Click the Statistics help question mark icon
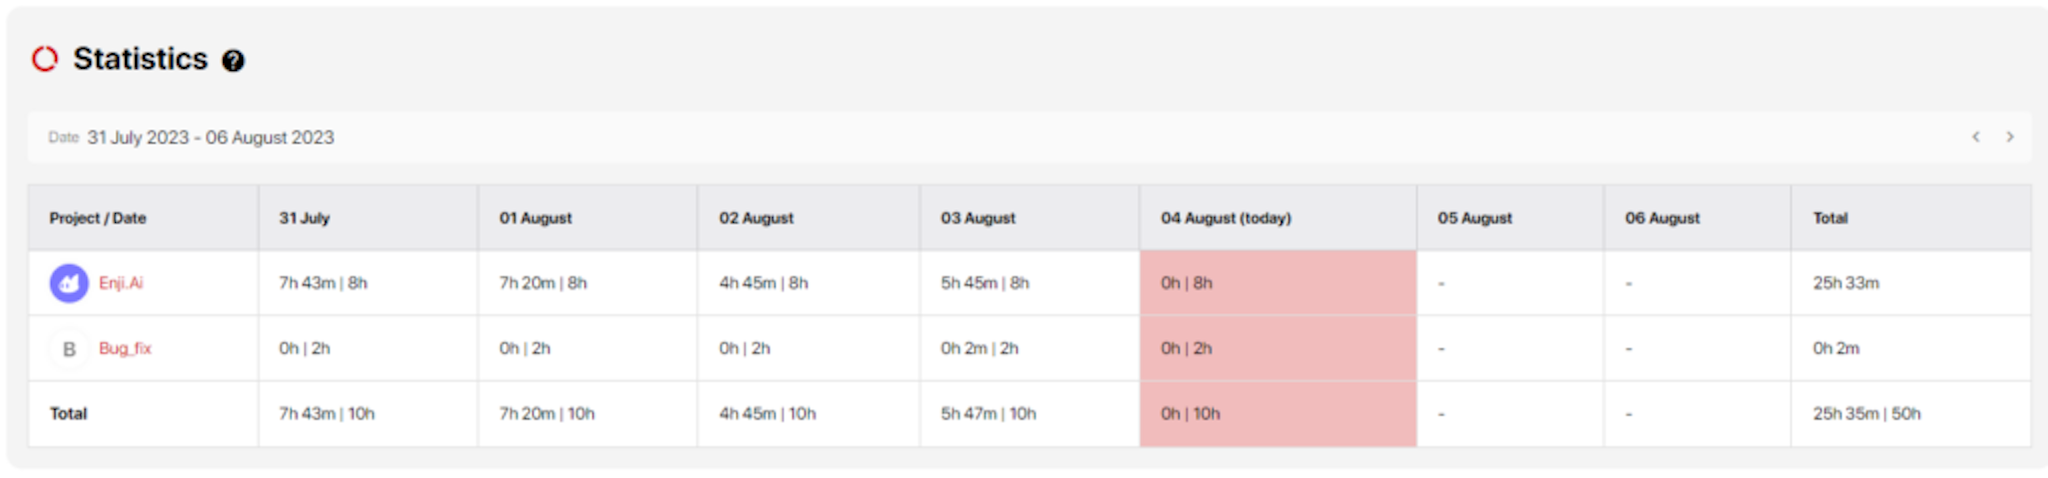The width and height of the screenshot is (2048, 478). [233, 61]
